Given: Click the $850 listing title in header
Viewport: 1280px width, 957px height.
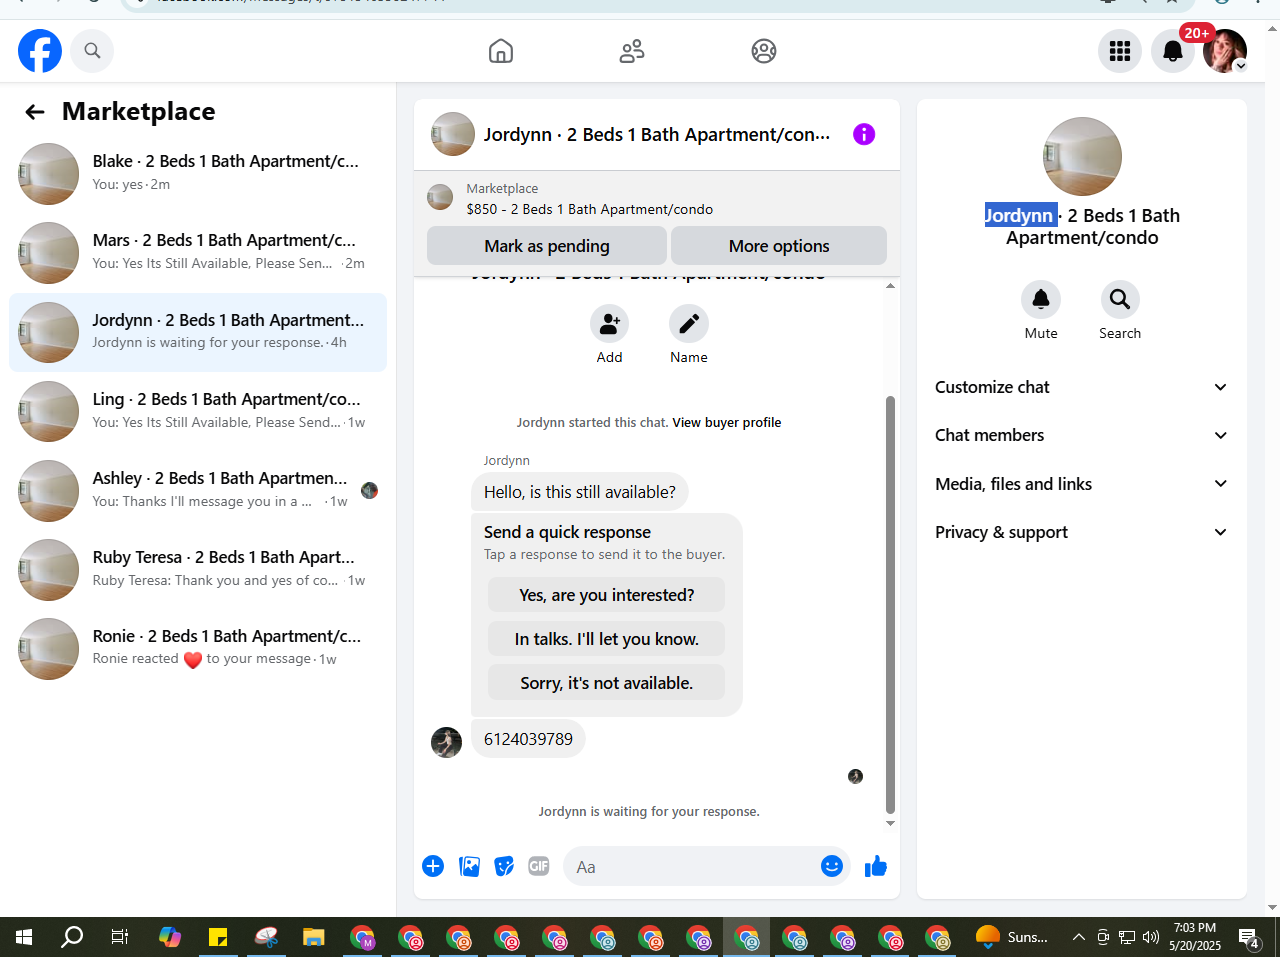Looking at the screenshot, I should [590, 209].
